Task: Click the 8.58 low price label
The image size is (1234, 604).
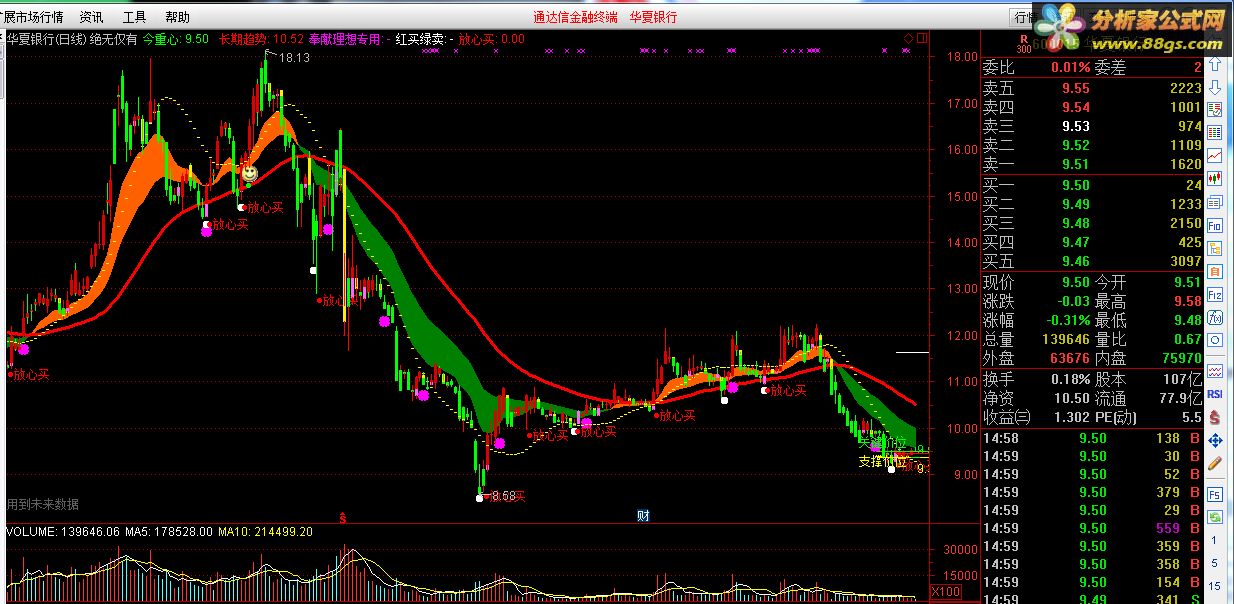Action: [x=505, y=495]
